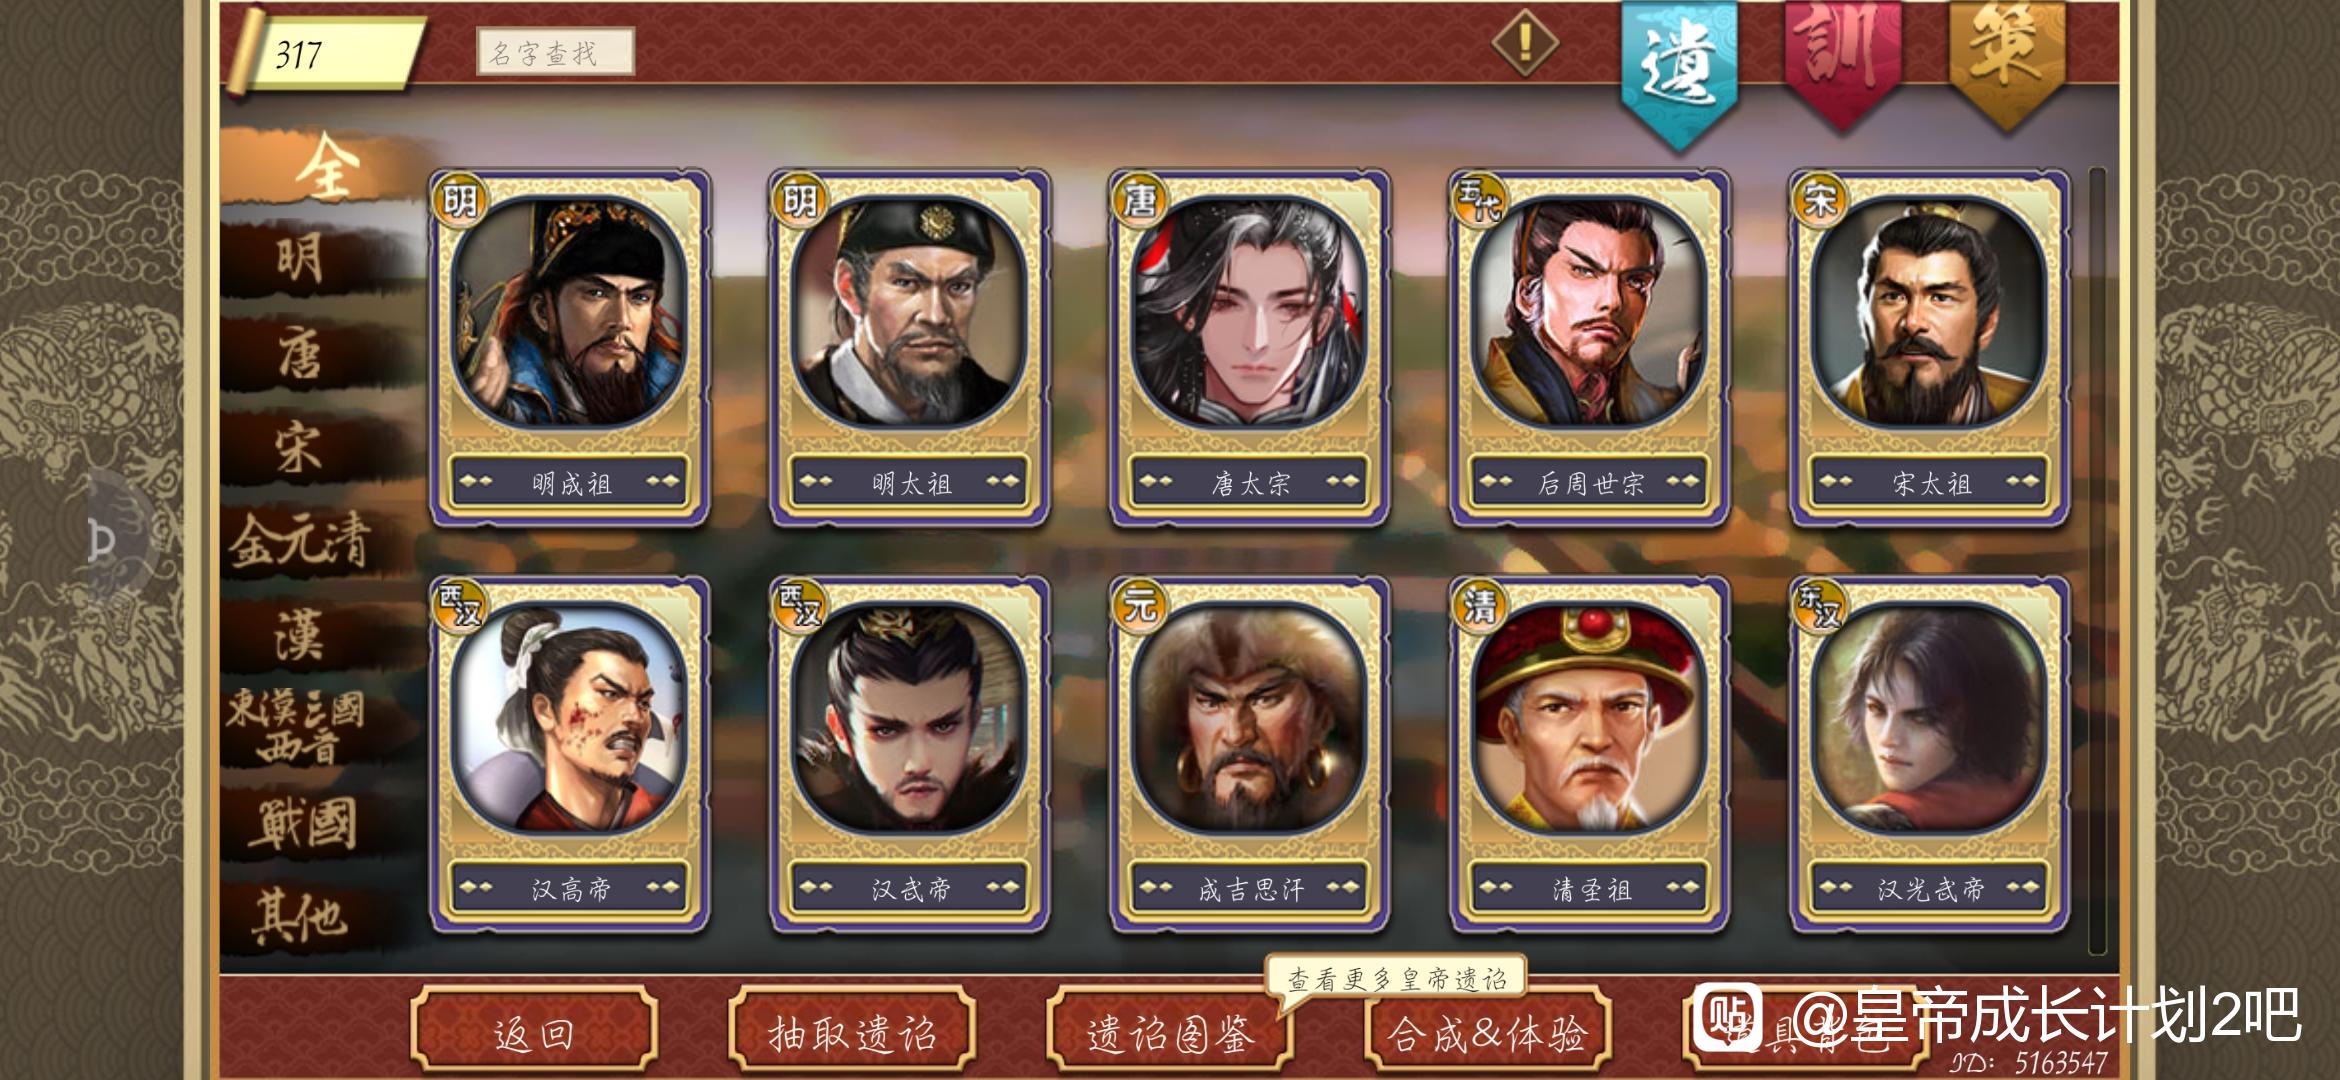
Task: Select the 明成祖 emperor card
Action: point(570,347)
